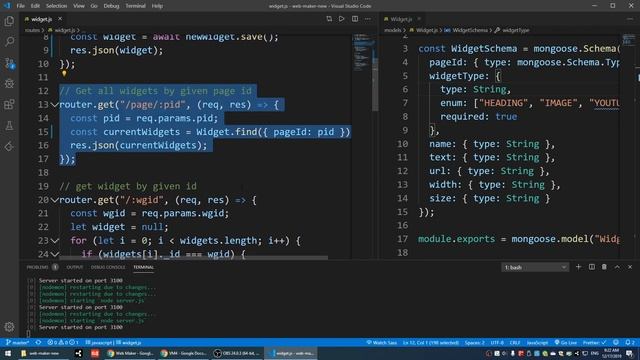The height and width of the screenshot is (360, 640).
Task: Click Prettier status bar item
Action: 594,342
